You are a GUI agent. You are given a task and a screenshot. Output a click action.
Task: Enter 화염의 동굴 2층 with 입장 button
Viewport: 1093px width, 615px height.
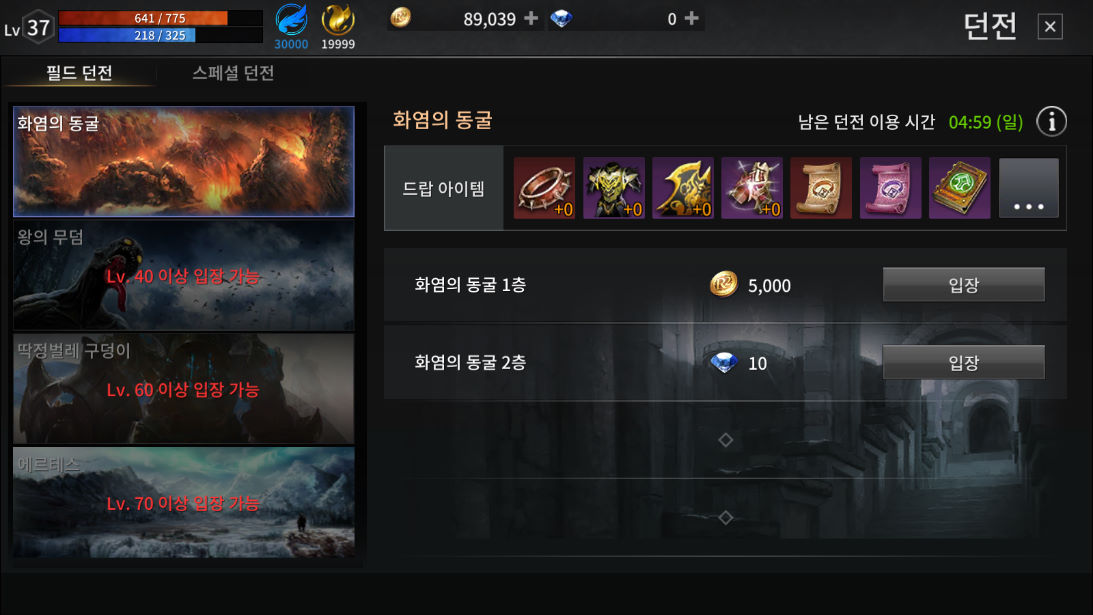[x=963, y=363]
